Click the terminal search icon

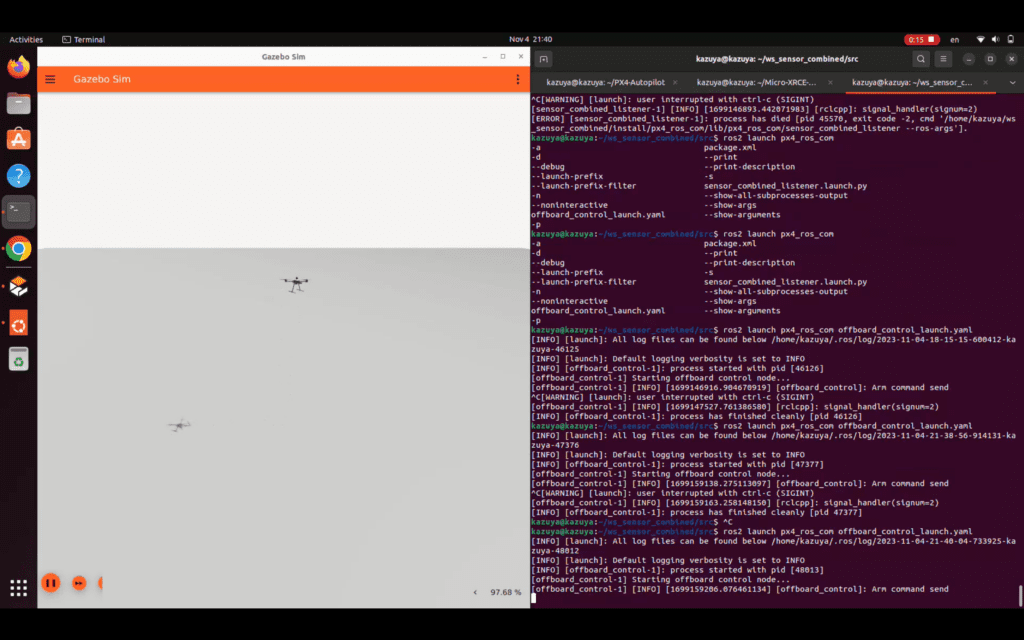pyautogui.click(x=921, y=59)
